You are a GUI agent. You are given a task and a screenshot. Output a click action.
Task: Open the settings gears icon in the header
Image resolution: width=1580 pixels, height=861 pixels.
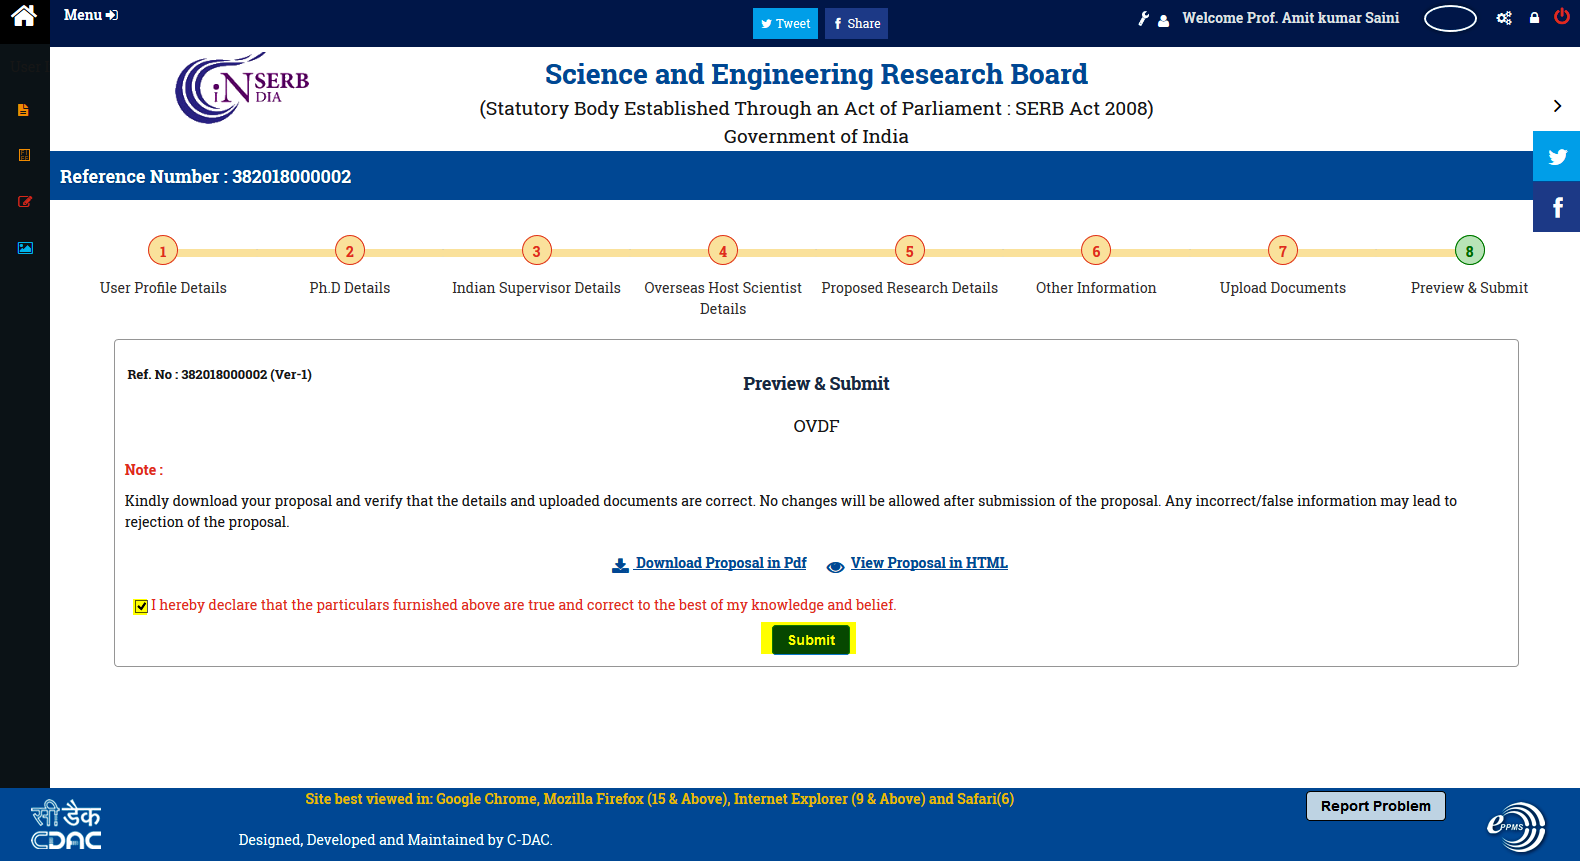(1504, 18)
